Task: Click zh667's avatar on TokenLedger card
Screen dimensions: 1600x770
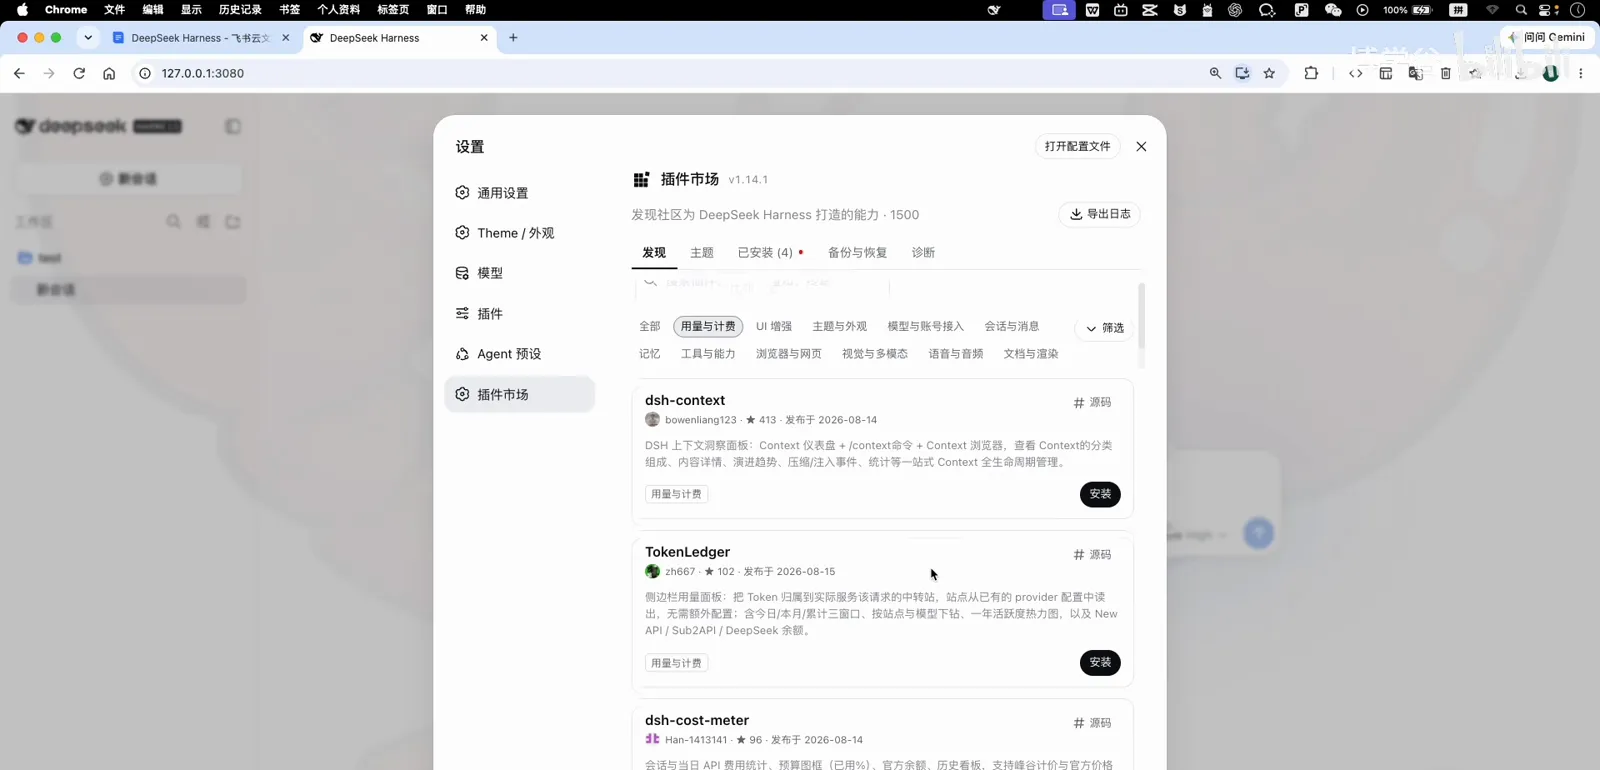Action: [x=653, y=572]
